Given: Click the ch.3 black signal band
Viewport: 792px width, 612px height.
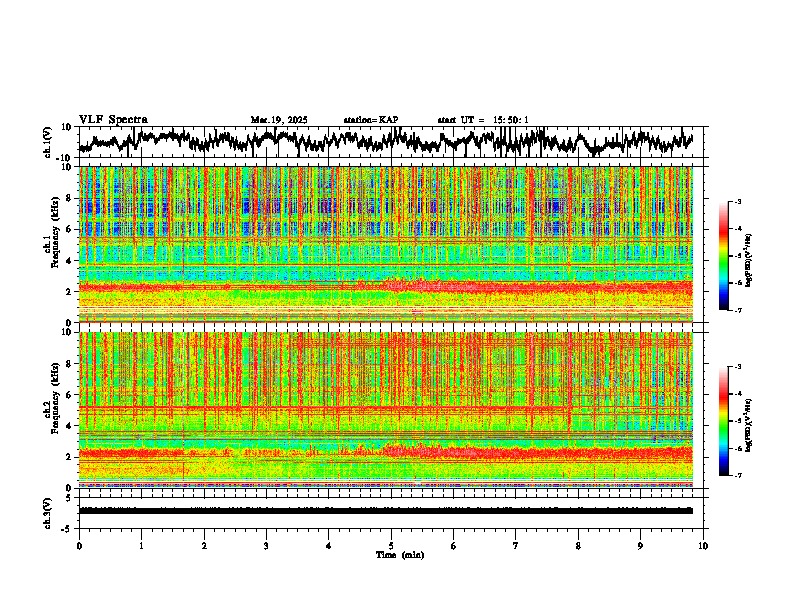Looking at the screenshot, I should 386,511.
